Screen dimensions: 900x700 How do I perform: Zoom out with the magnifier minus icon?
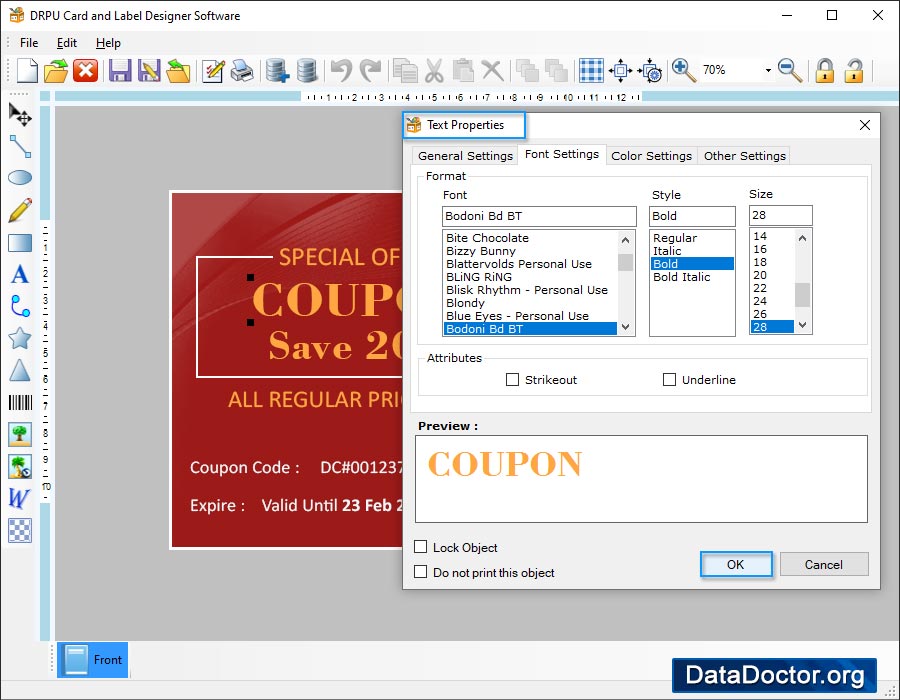click(x=790, y=71)
